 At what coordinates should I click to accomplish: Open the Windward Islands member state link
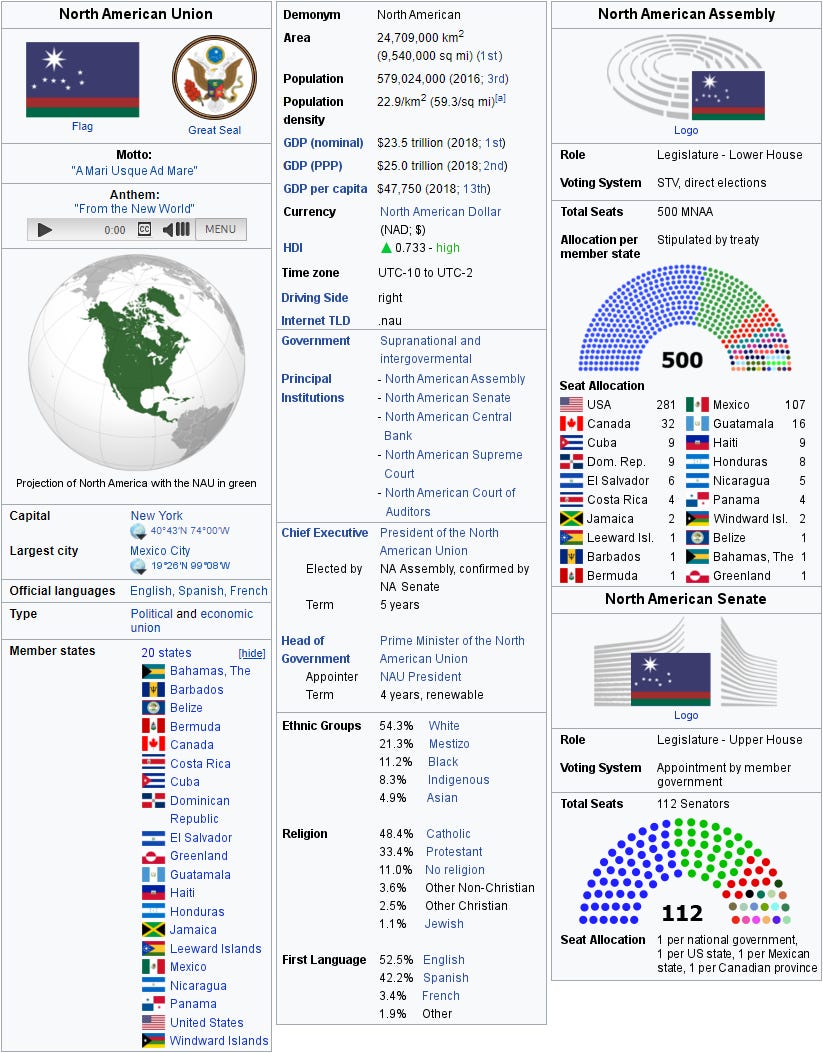coord(219,1041)
